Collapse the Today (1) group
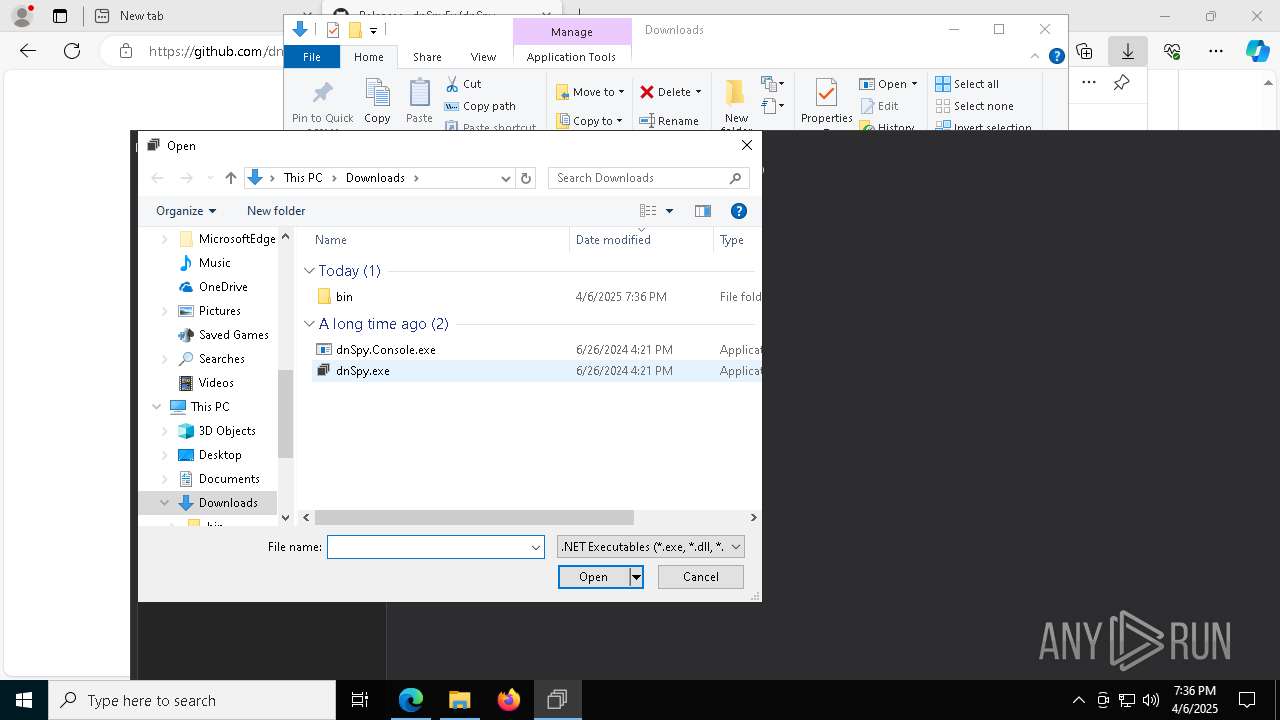Viewport: 1280px width, 720px height. tap(309, 271)
